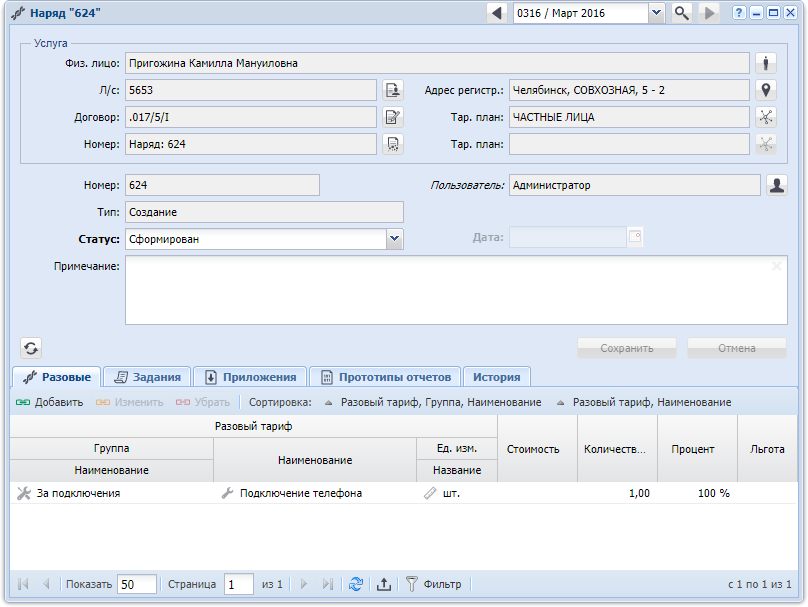Select the row Подключение телефона

coord(404,493)
